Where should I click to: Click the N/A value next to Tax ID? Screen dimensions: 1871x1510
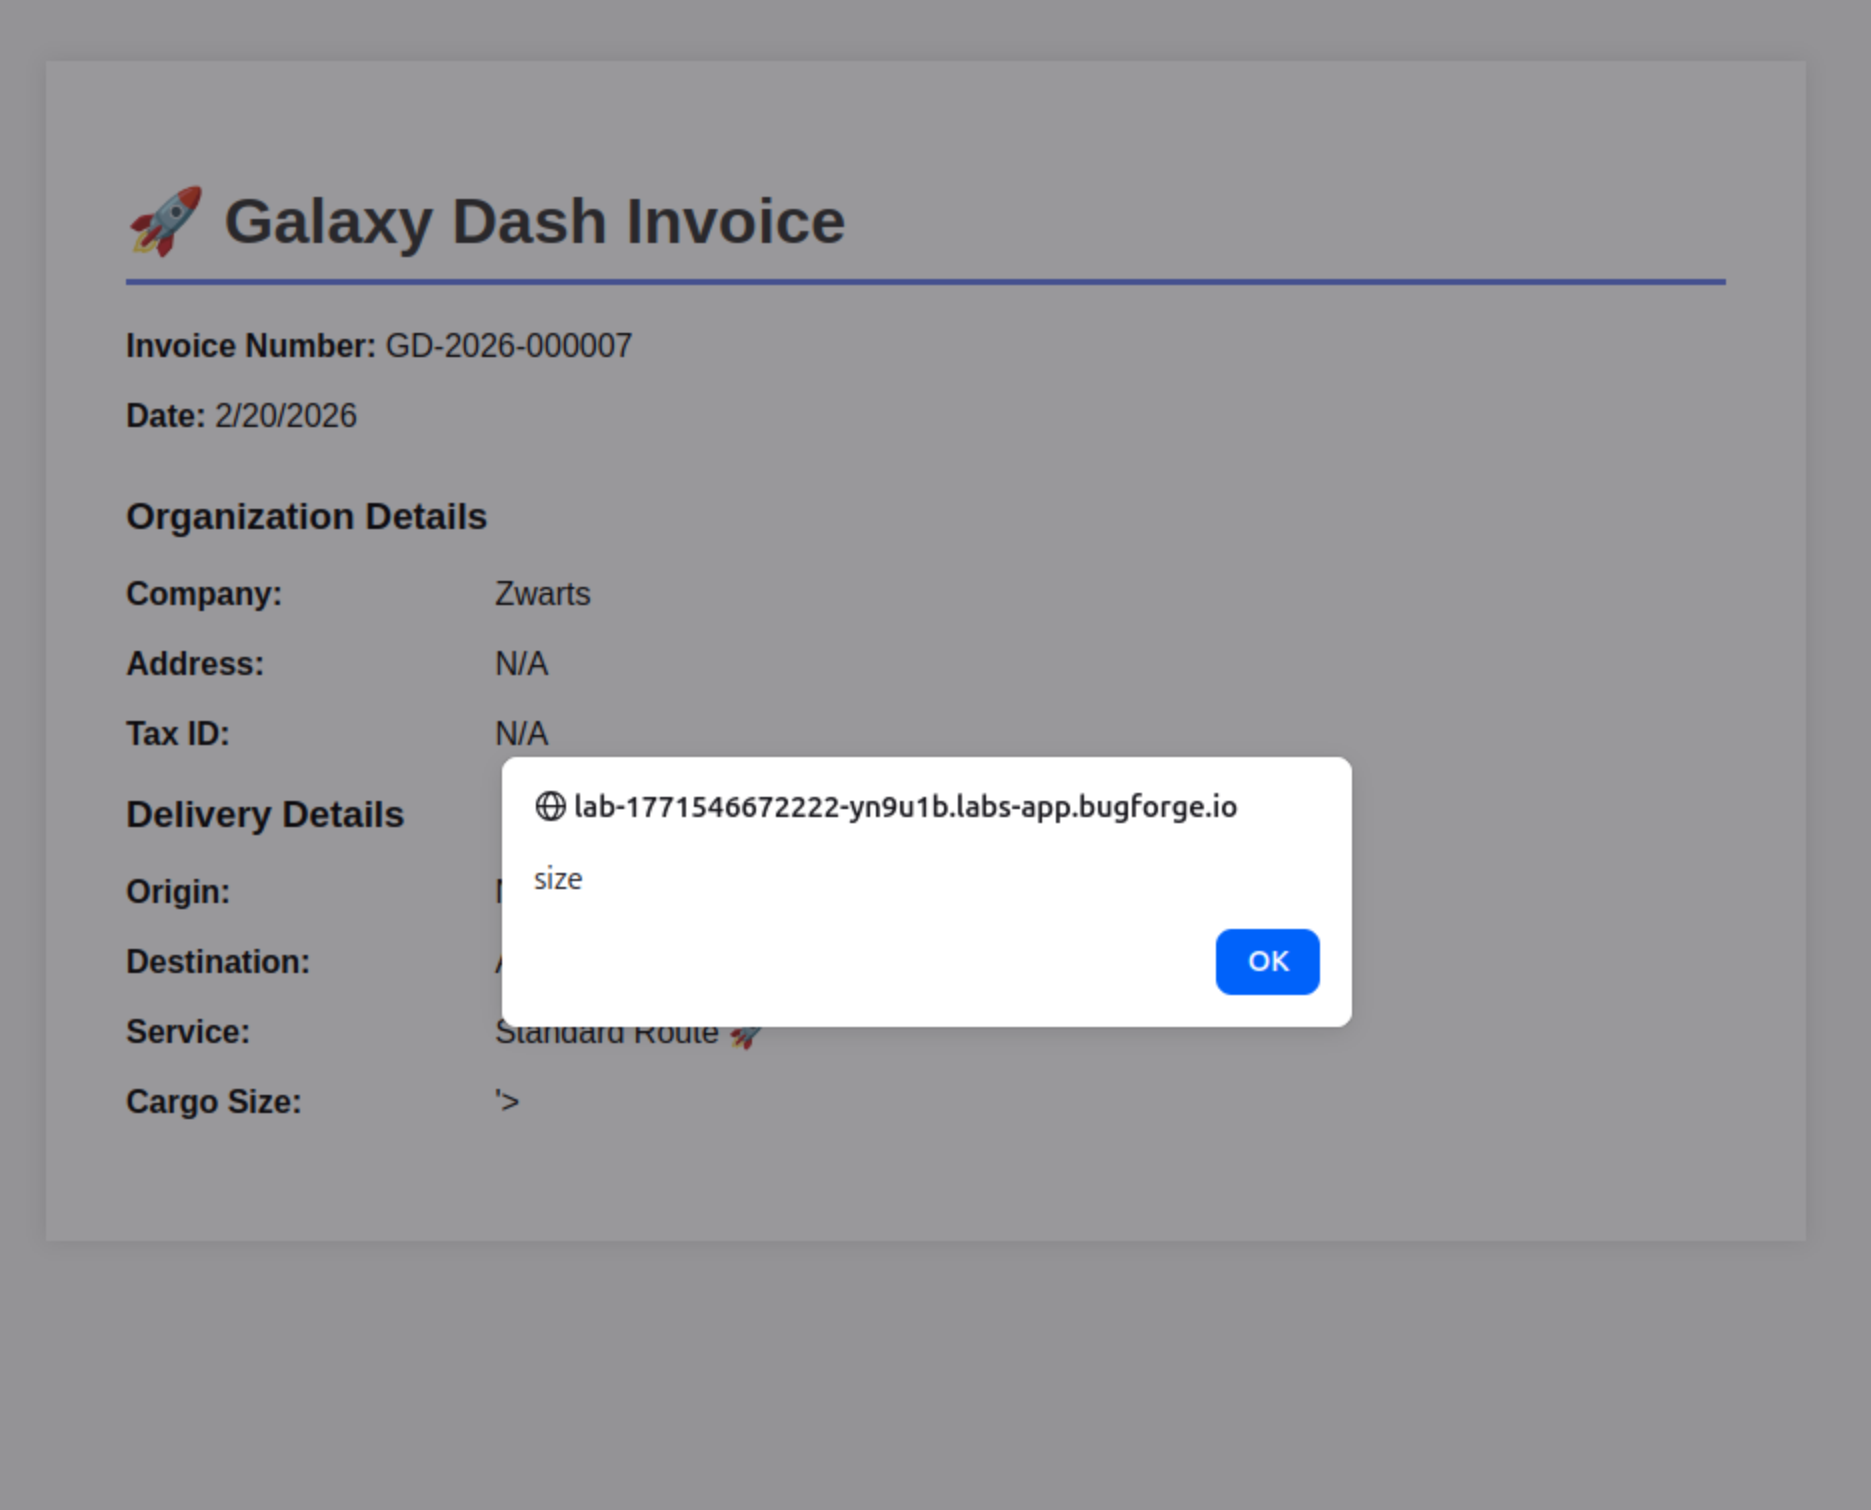(x=521, y=734)
